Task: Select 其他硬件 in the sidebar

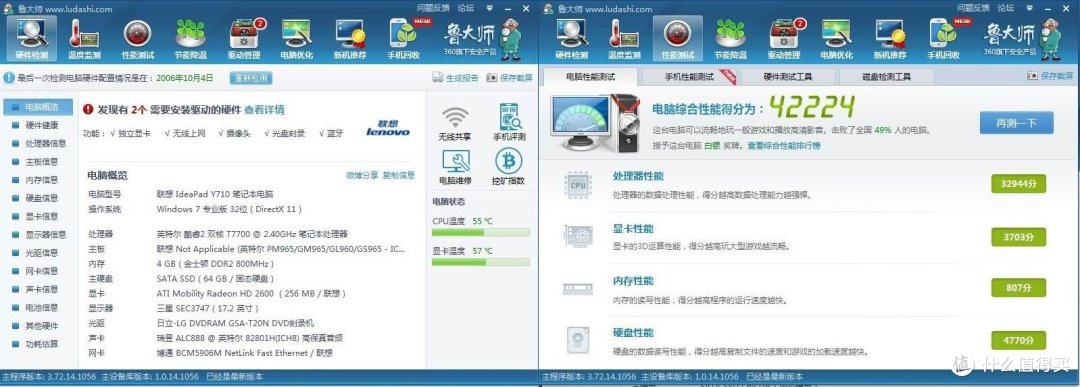Action: click(39, 326)
